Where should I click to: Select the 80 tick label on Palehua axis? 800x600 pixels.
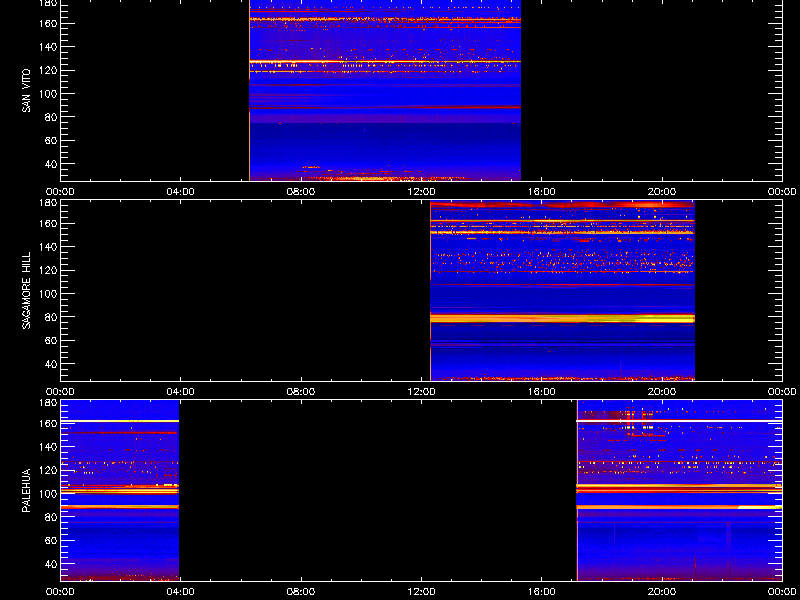coord(52,517)
